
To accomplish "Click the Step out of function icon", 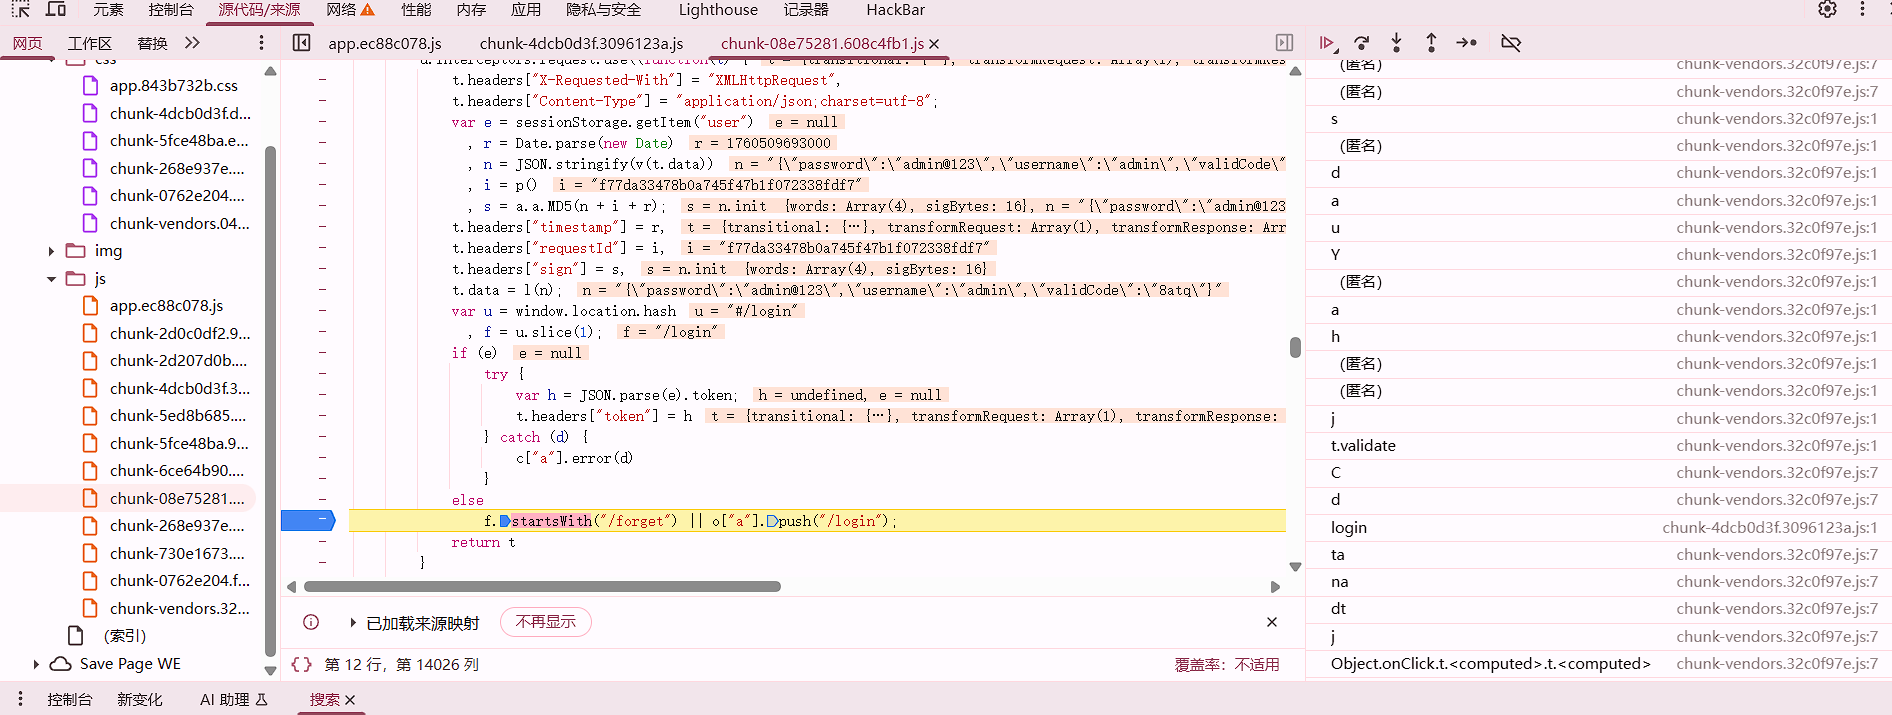I will tap(1431, 43).
